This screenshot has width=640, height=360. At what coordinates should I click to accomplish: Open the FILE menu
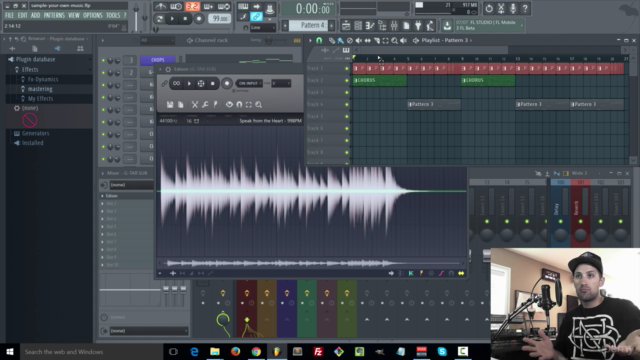(x=9, y=16)
